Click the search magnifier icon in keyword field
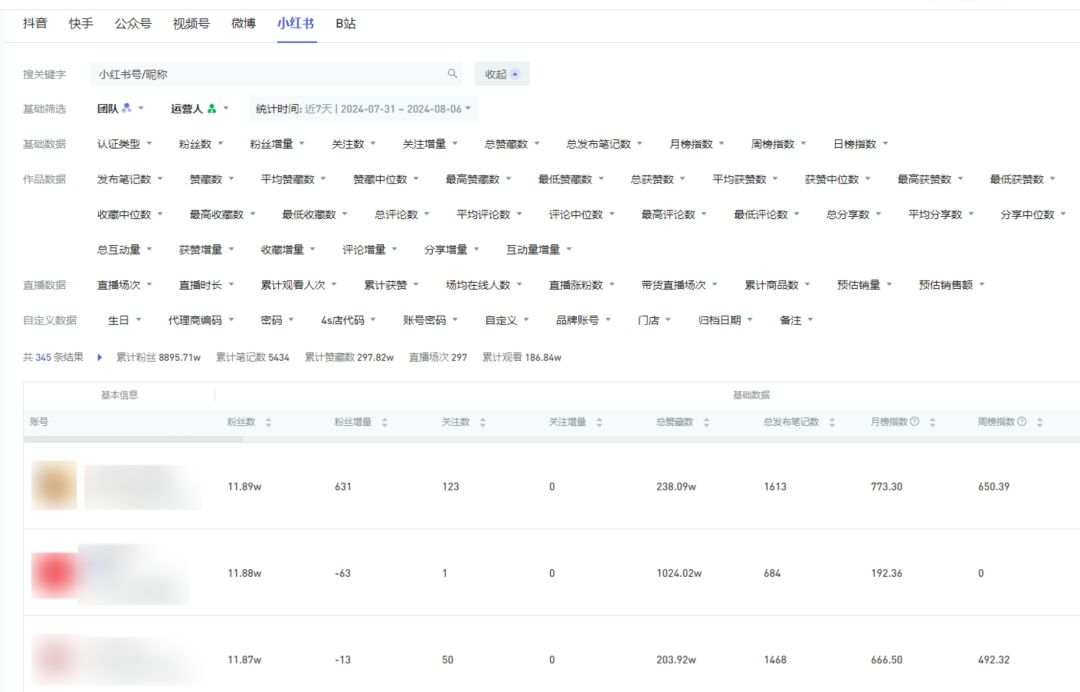Image resolution: width=1080 pixels, height=692 pixels. (451, 74)
